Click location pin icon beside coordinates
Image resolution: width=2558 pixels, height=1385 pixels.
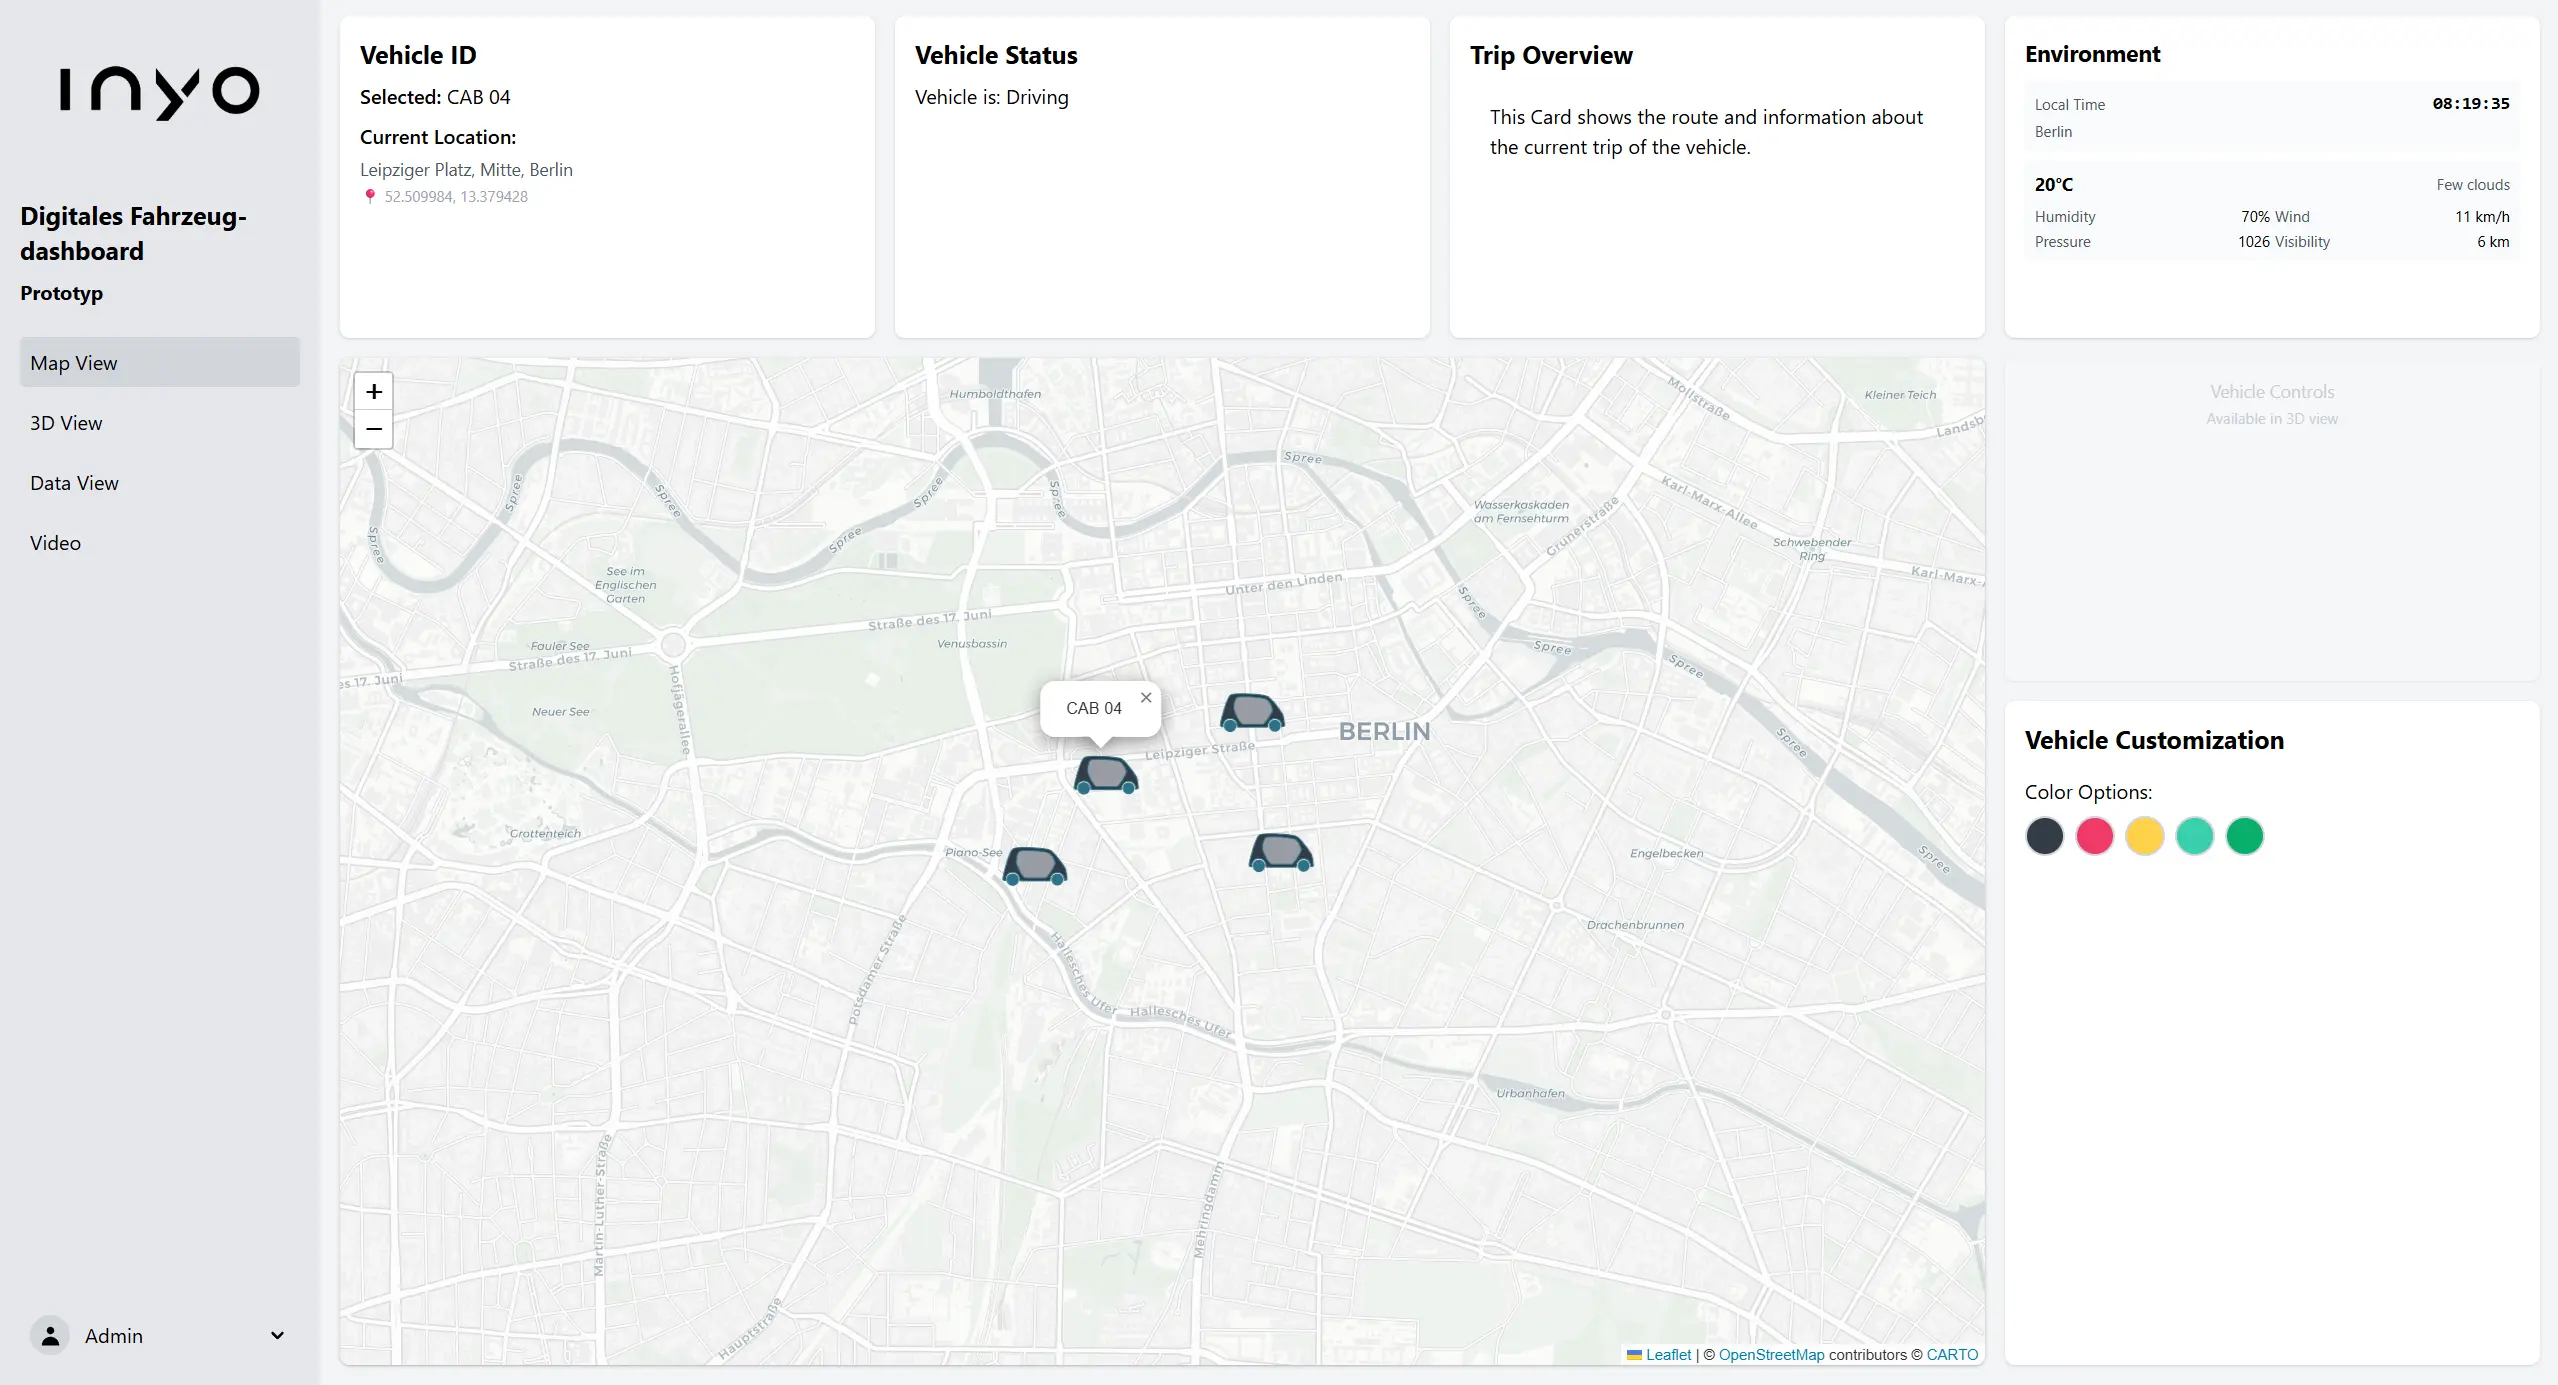pyautogui.click(x=370, y=197)
